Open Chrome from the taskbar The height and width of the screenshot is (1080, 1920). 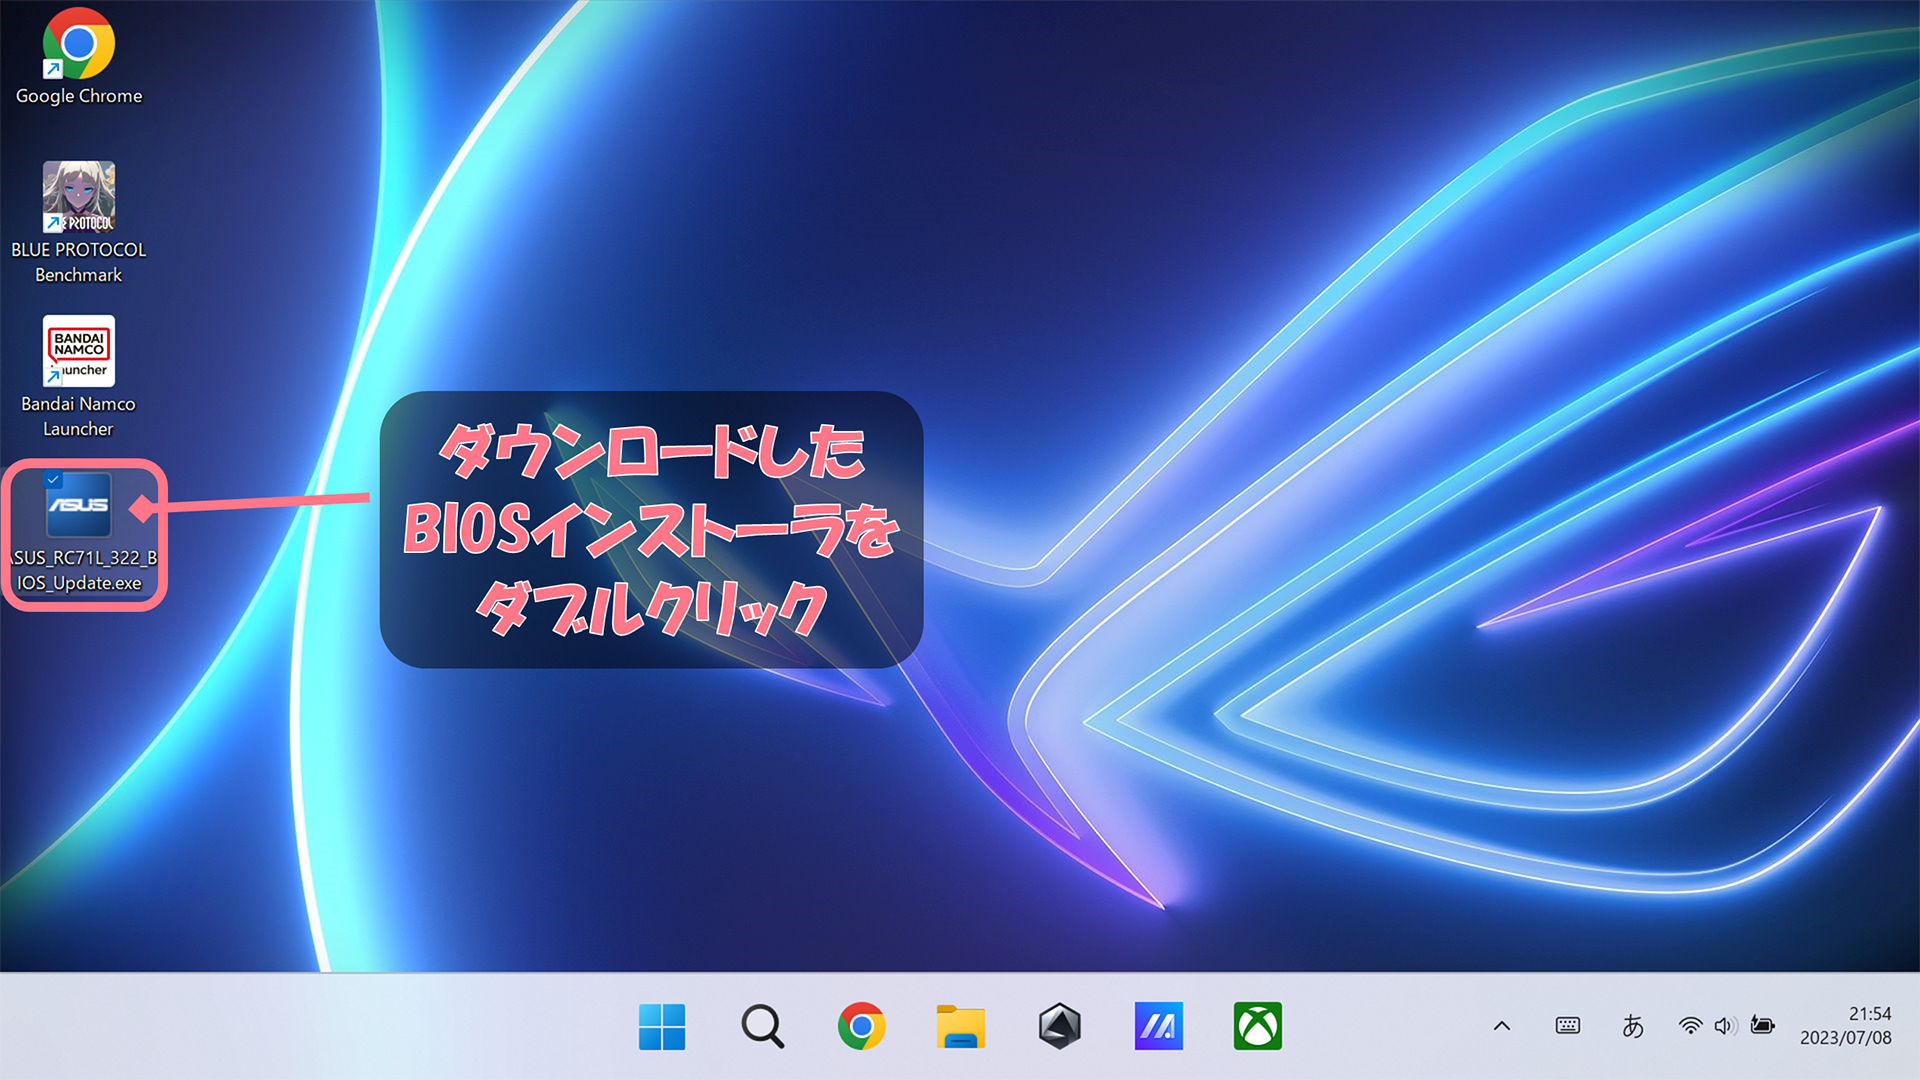[x=861, y=1025]
